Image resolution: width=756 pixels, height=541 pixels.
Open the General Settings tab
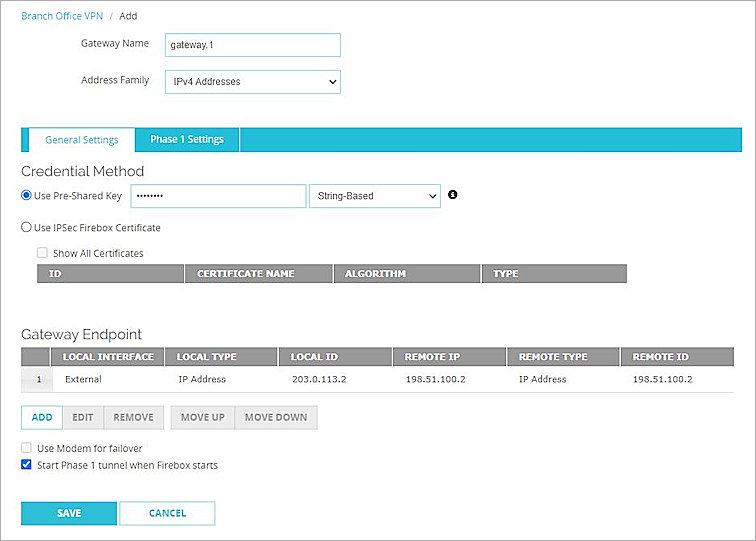click(x=82, y=140)
